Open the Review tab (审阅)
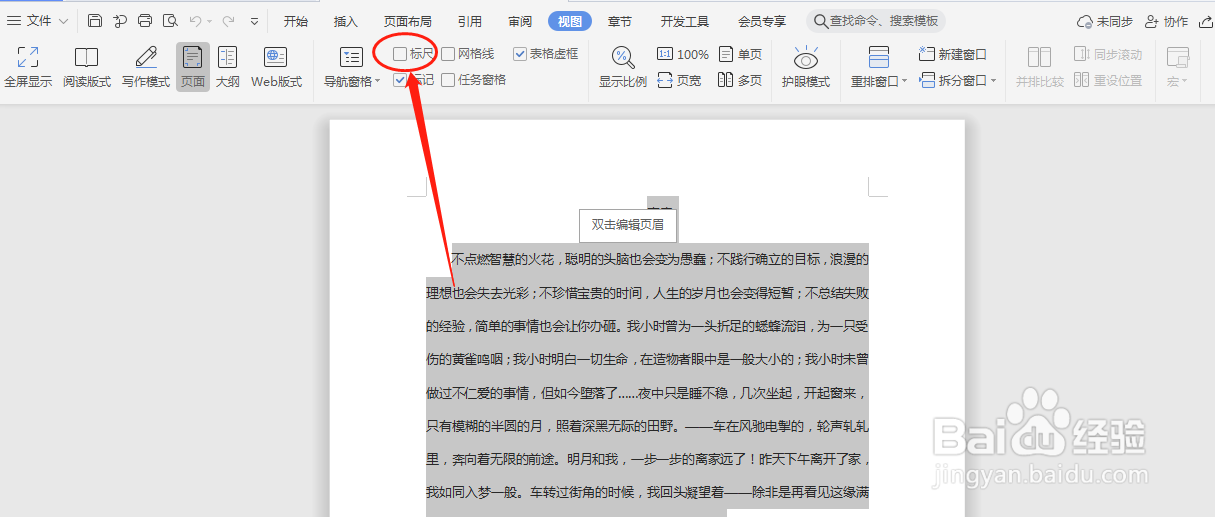This screenshot has width=1215, height=517. tap(520, 21)
